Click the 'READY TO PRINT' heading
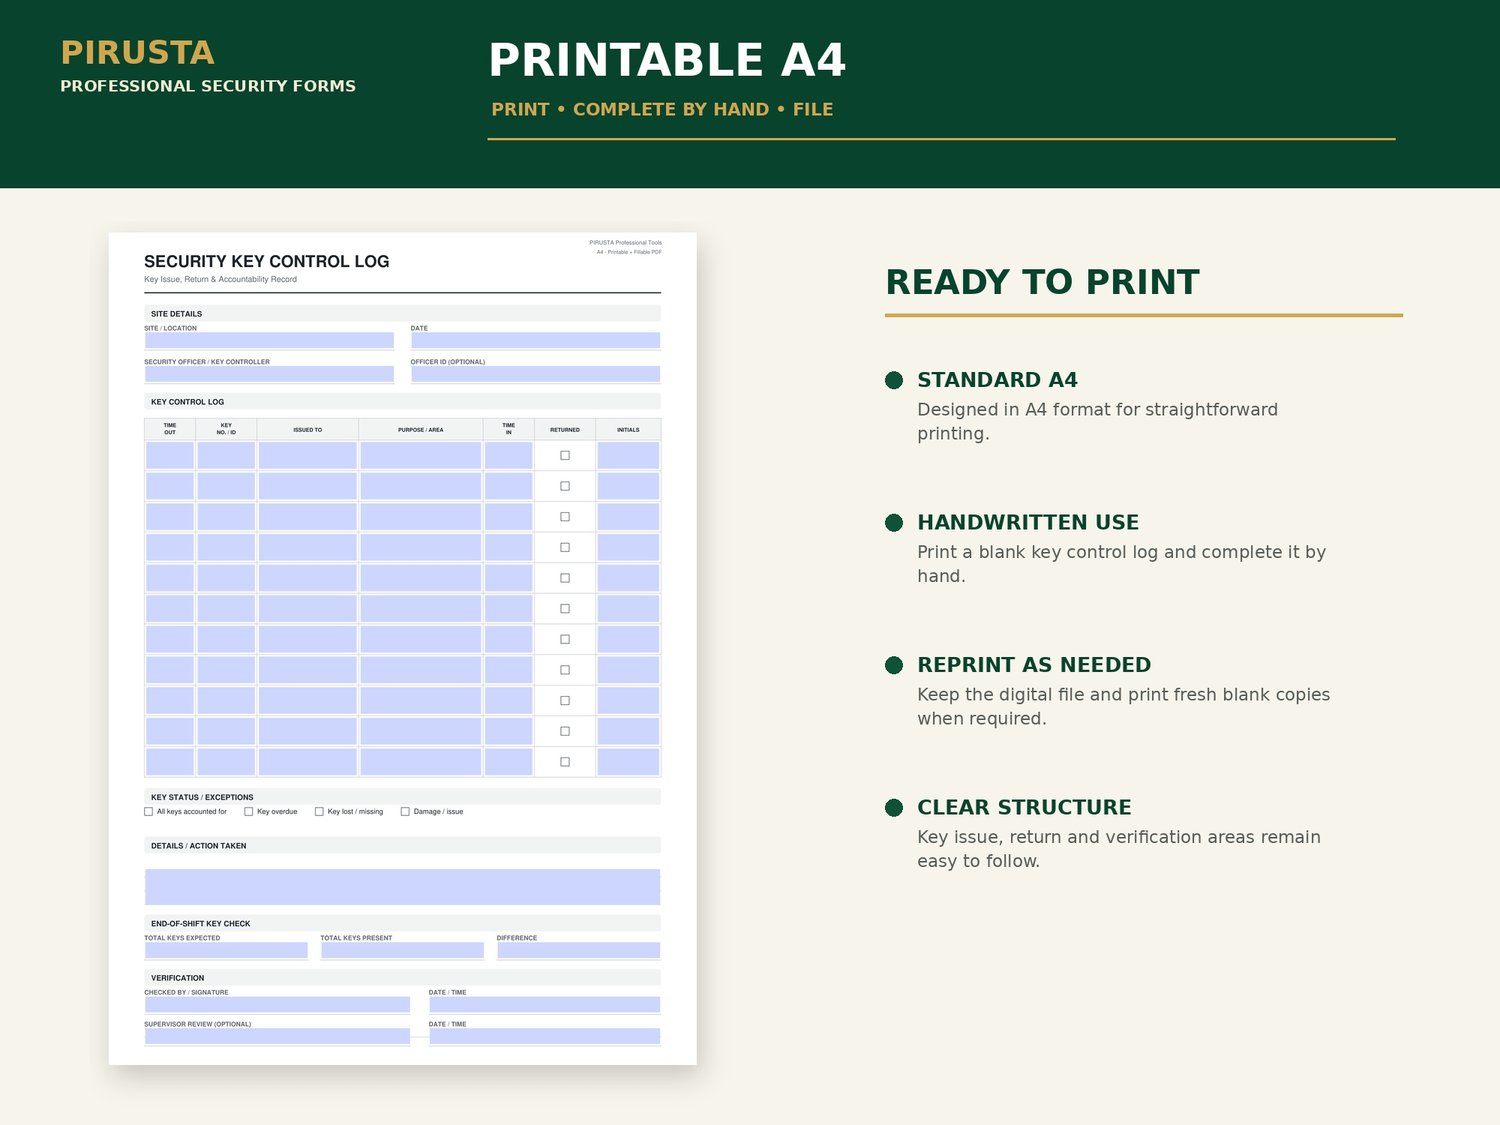1500x1125 pixels. [1042, 282]
